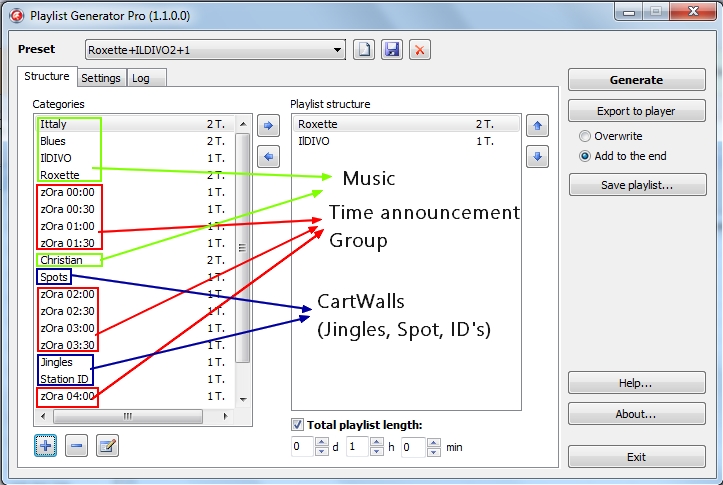Select the zOra 03:00 category
Image resolution: width=723 pixels, height=485 pixels.
tap(135, 328)
